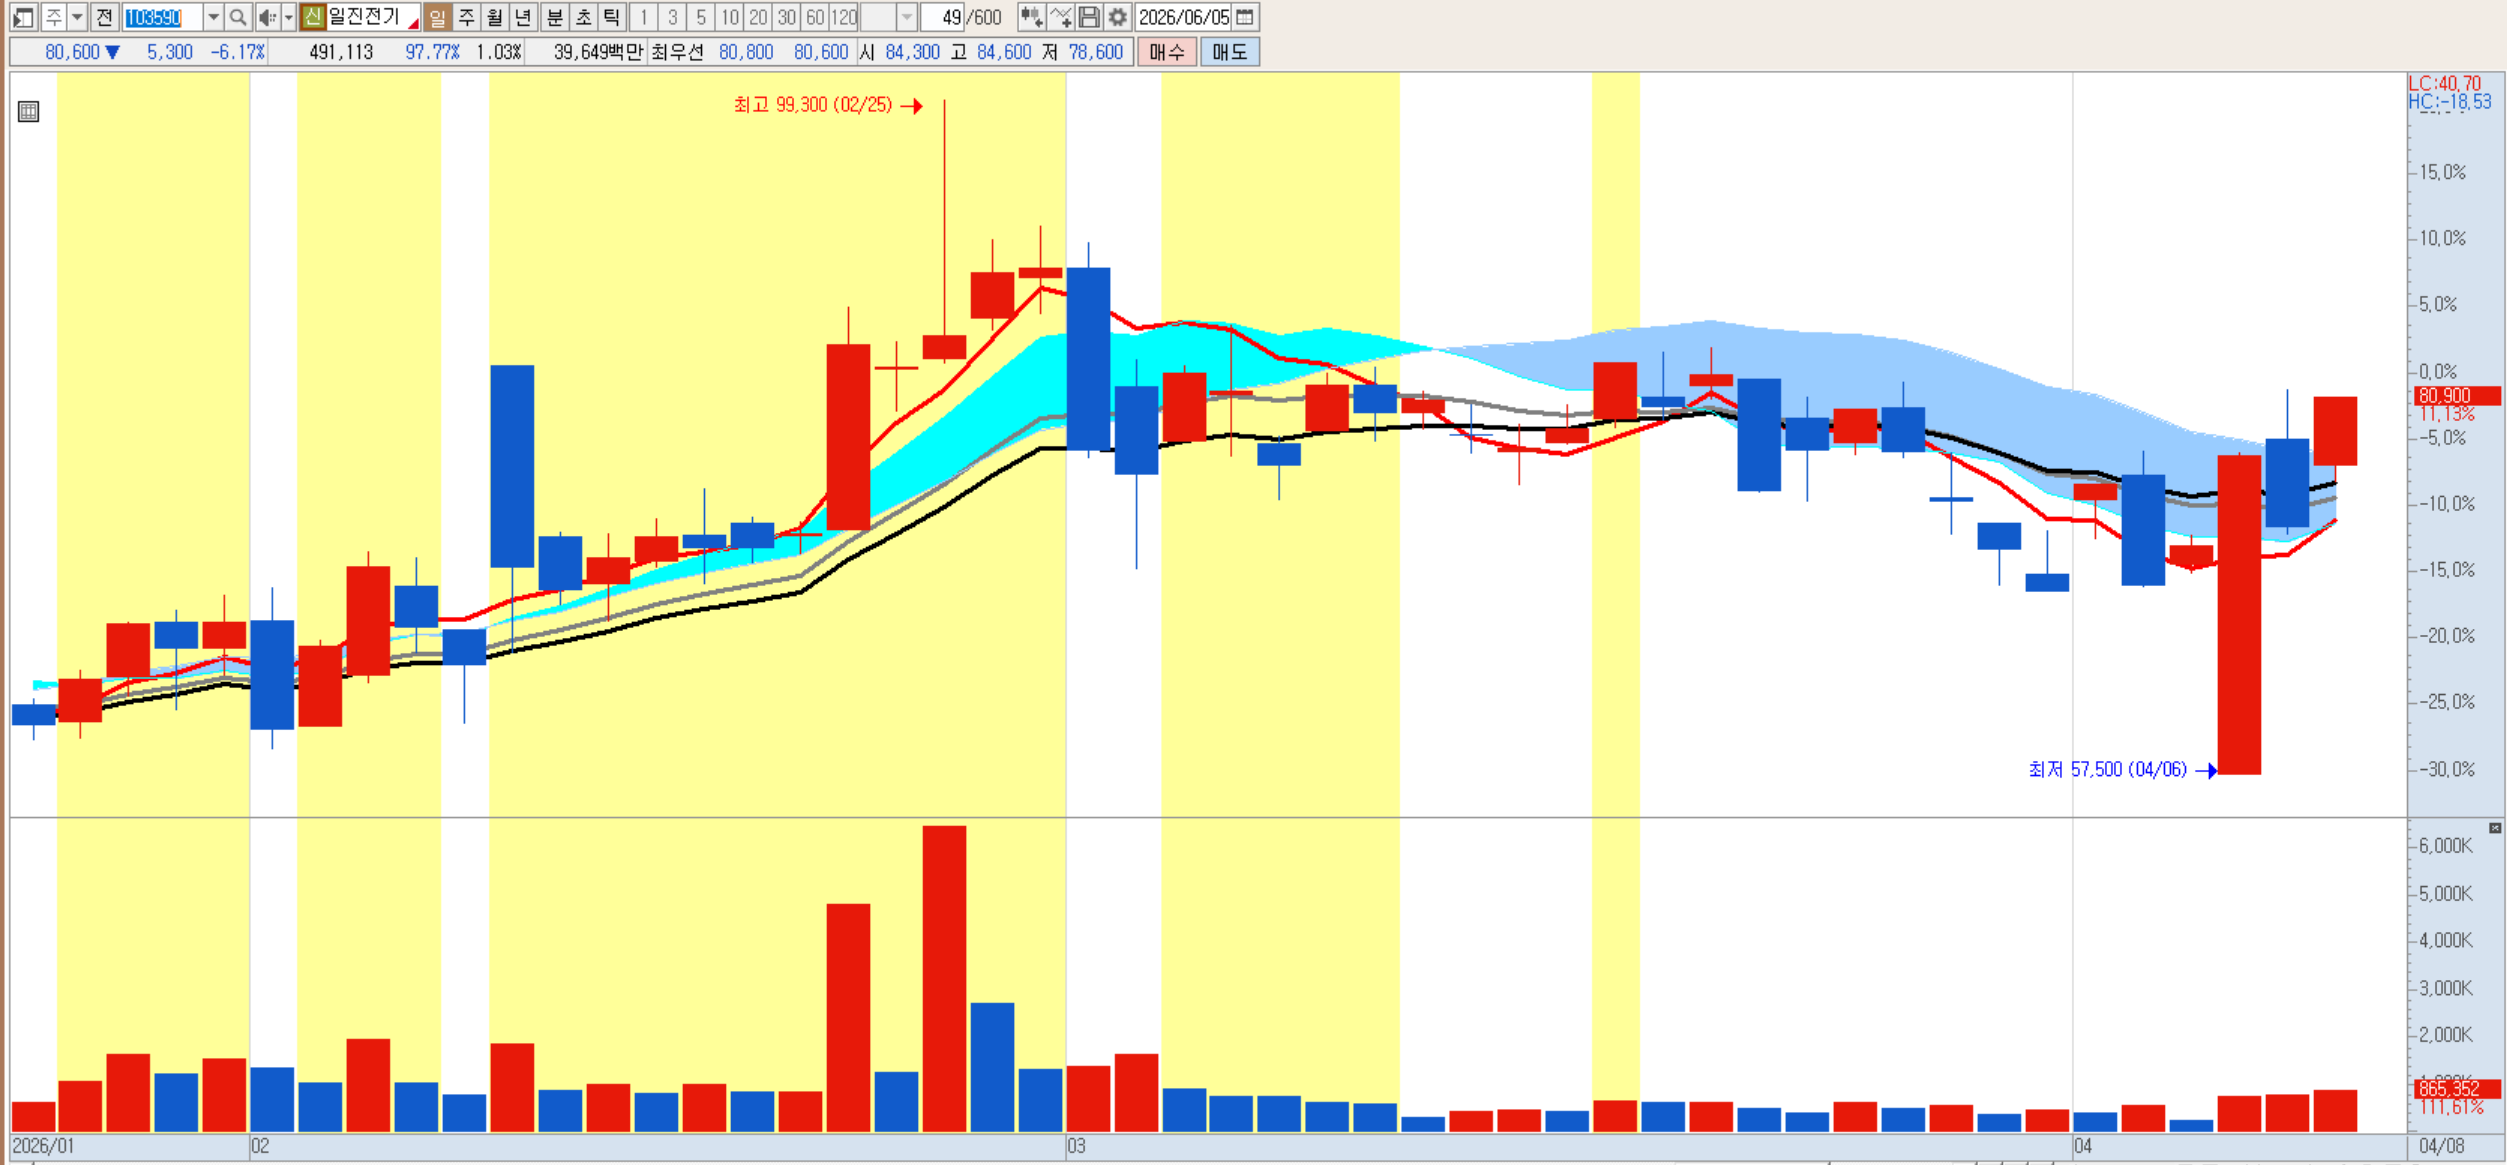This screenshot has height=1165, width=2507.
Task: Click the HC:-18.53 indicator text
Action: [x=2450, y=102]
